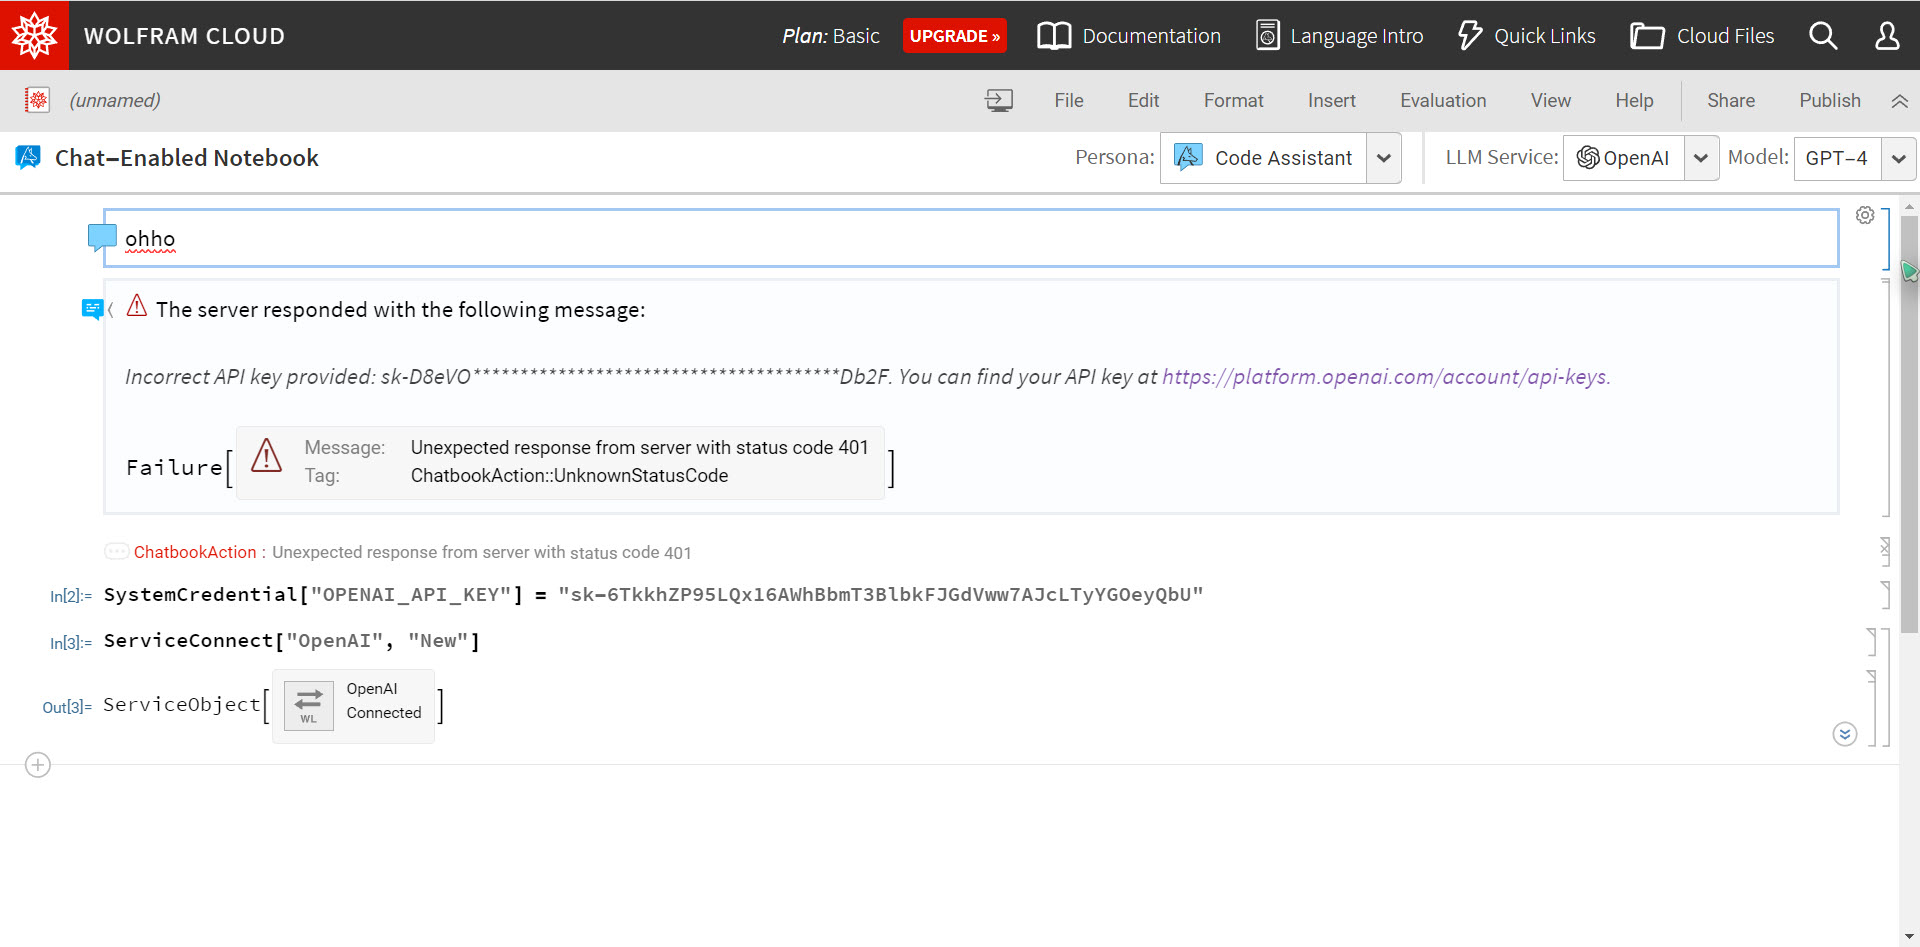Open the user account icon
The image size is (1920, 947).
(x=1887, y=36)
